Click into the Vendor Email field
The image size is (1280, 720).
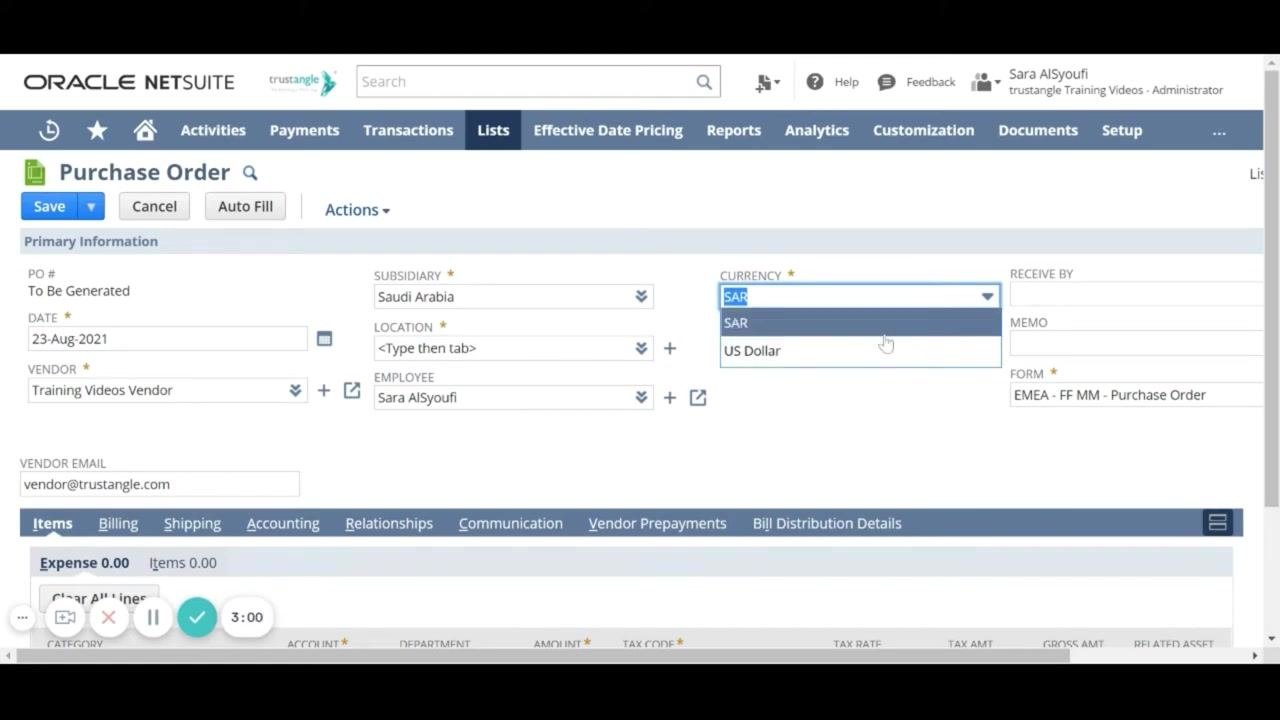tap(160, 484)
